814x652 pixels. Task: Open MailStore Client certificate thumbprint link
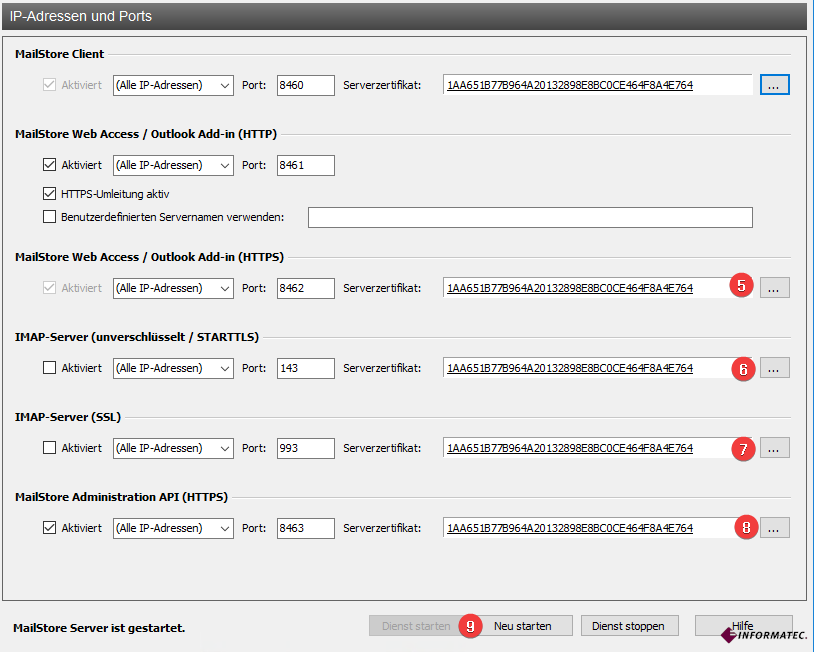[570, 85]
